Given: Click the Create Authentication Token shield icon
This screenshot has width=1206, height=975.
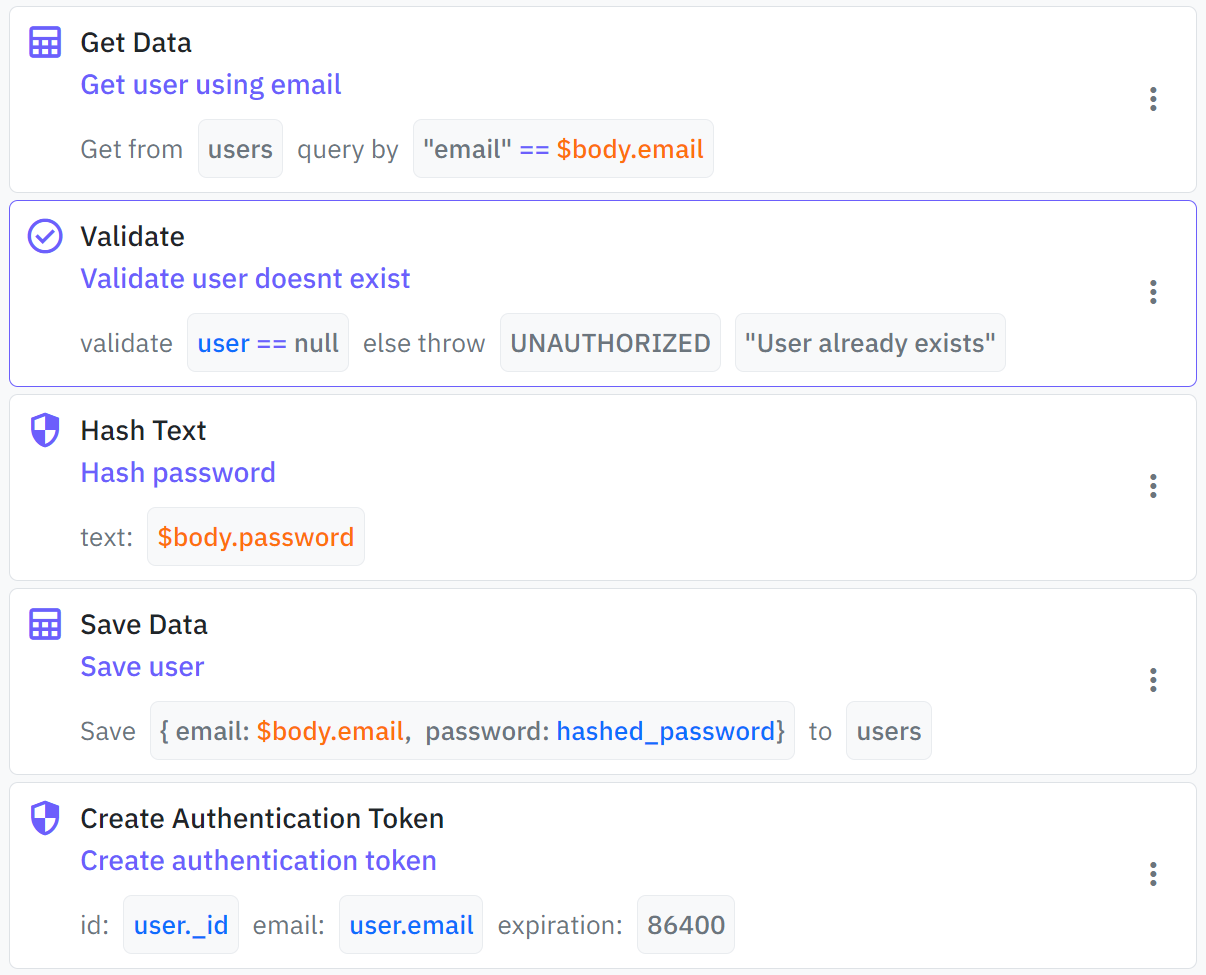Looking at the screenshot, I should [45, 818].
